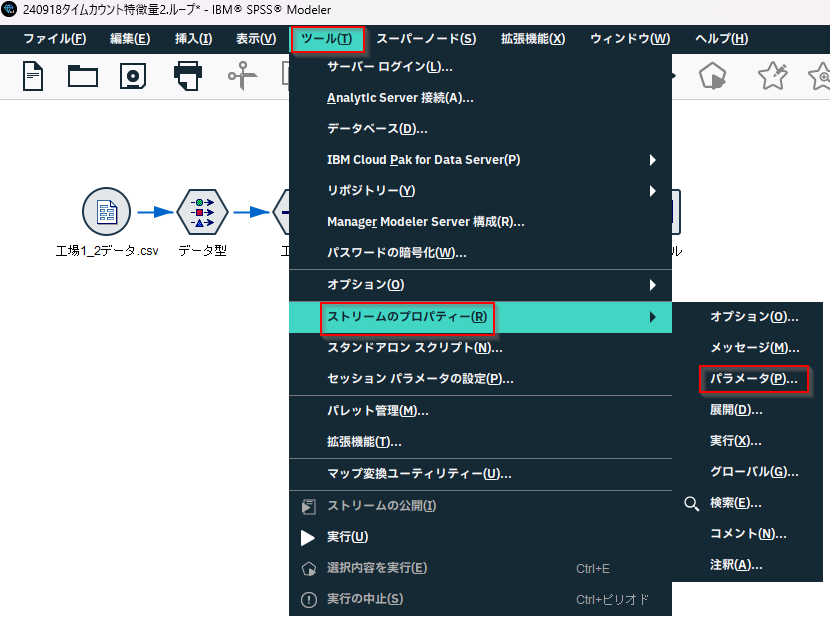Image resolution: width=830 pixels, height=635 pixels.
Task: Expand the リポジトリー(Y) submenu arrow
Action: [x=653, y=191]
